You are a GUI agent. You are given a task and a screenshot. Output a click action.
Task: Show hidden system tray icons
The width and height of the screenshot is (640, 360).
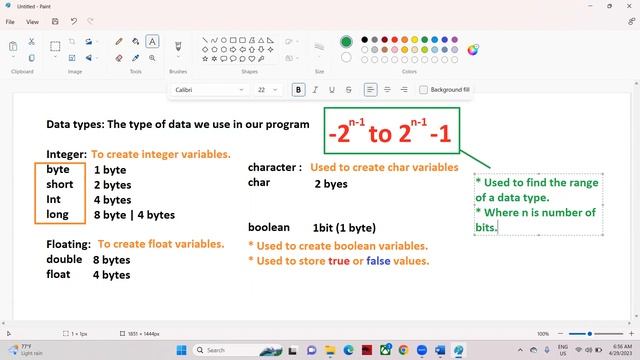[520, 350]
